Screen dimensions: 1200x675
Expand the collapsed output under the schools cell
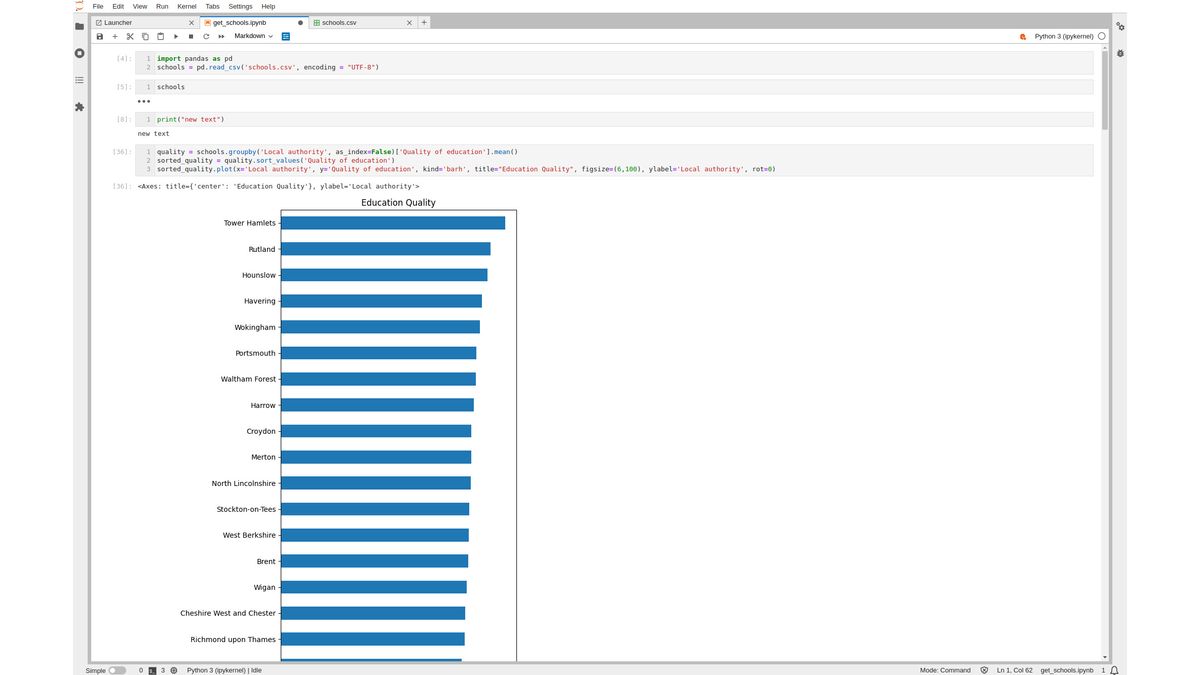click(143, 100)
